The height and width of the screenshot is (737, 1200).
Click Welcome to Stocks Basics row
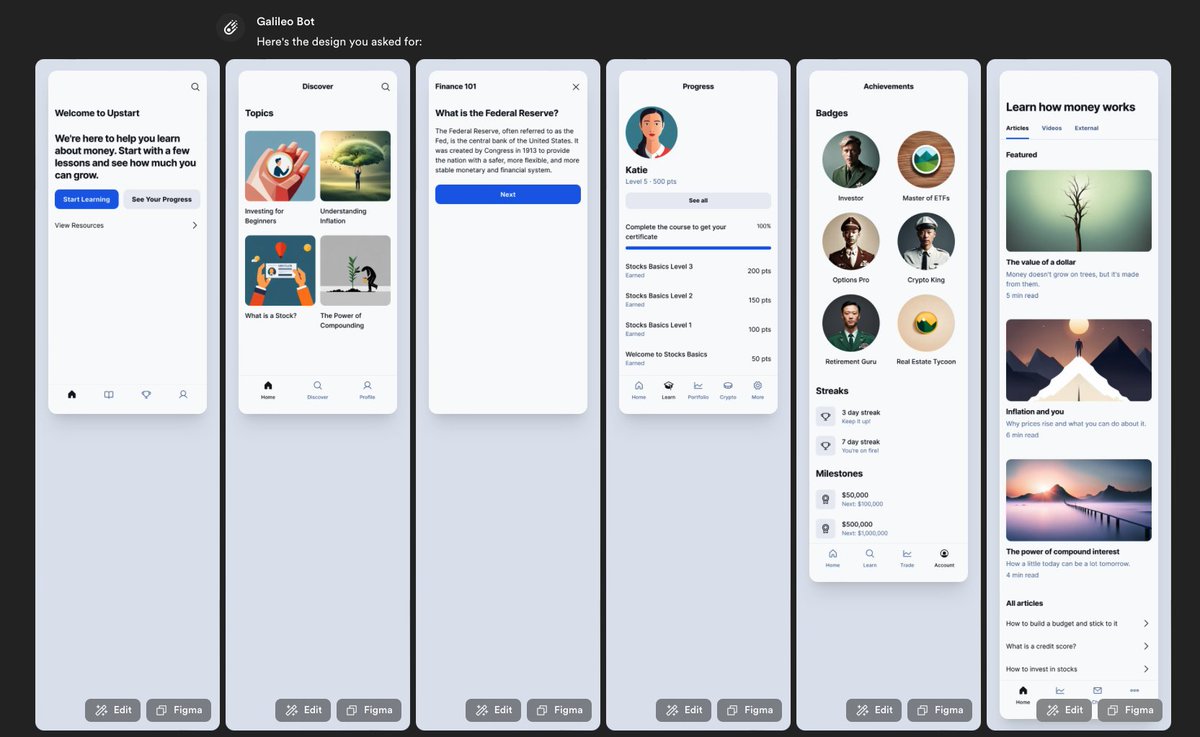[698, 358]
